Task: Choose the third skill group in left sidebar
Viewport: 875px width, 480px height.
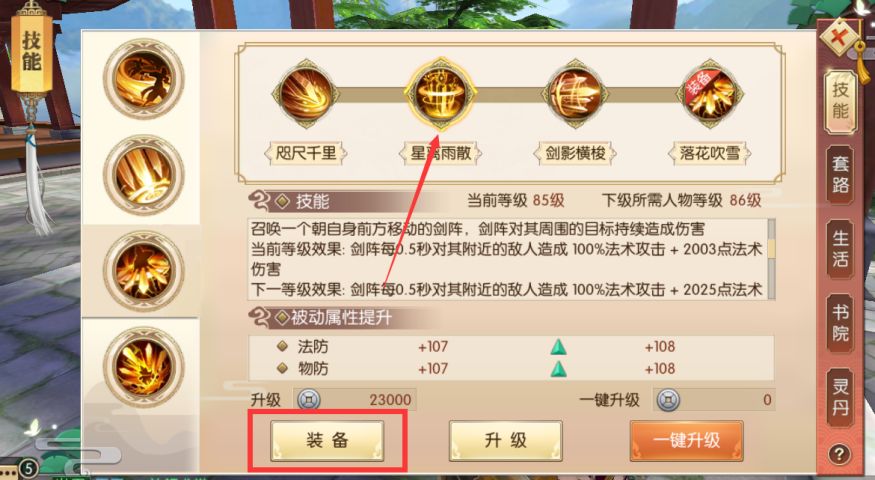Action: pyautogui.click(x=144, y=271)
